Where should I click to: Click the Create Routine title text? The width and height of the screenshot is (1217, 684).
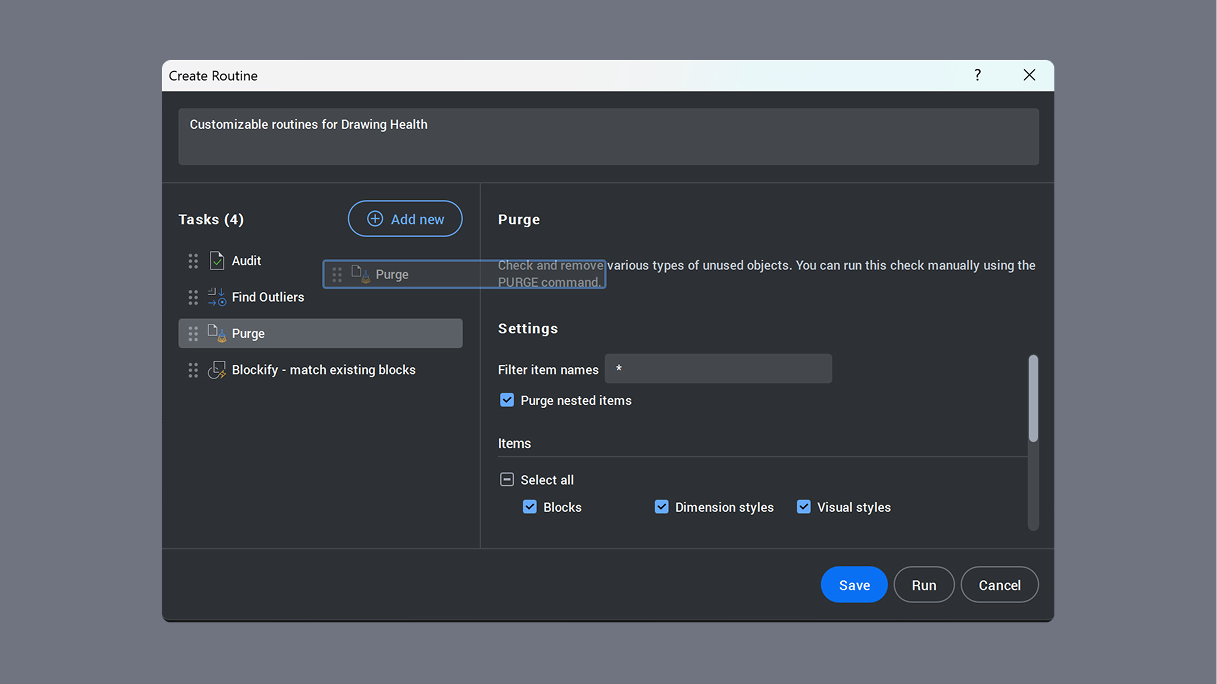coord(213,76)
